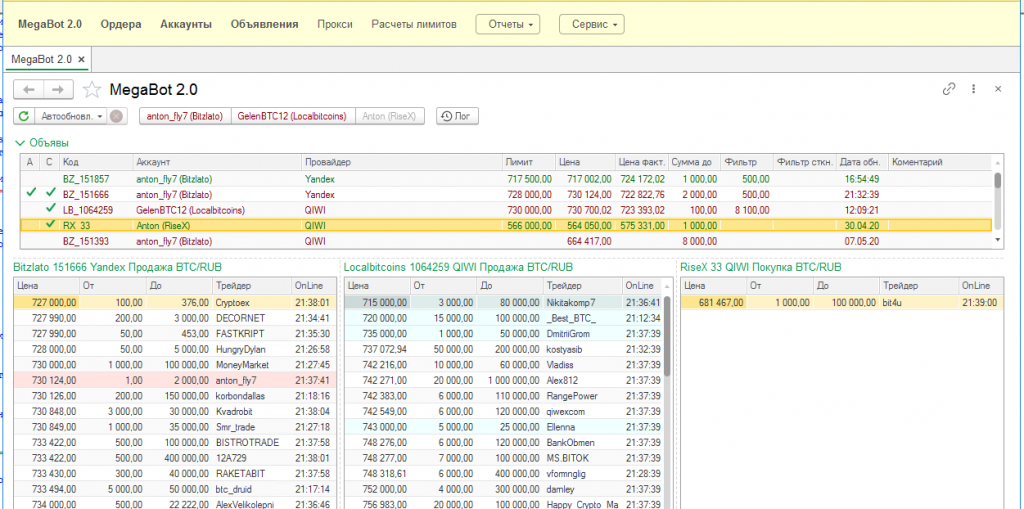The height and width of the screenshot is (509, 1024).
Task: Select trader HungryDylan row
Action: pos(175,349)
